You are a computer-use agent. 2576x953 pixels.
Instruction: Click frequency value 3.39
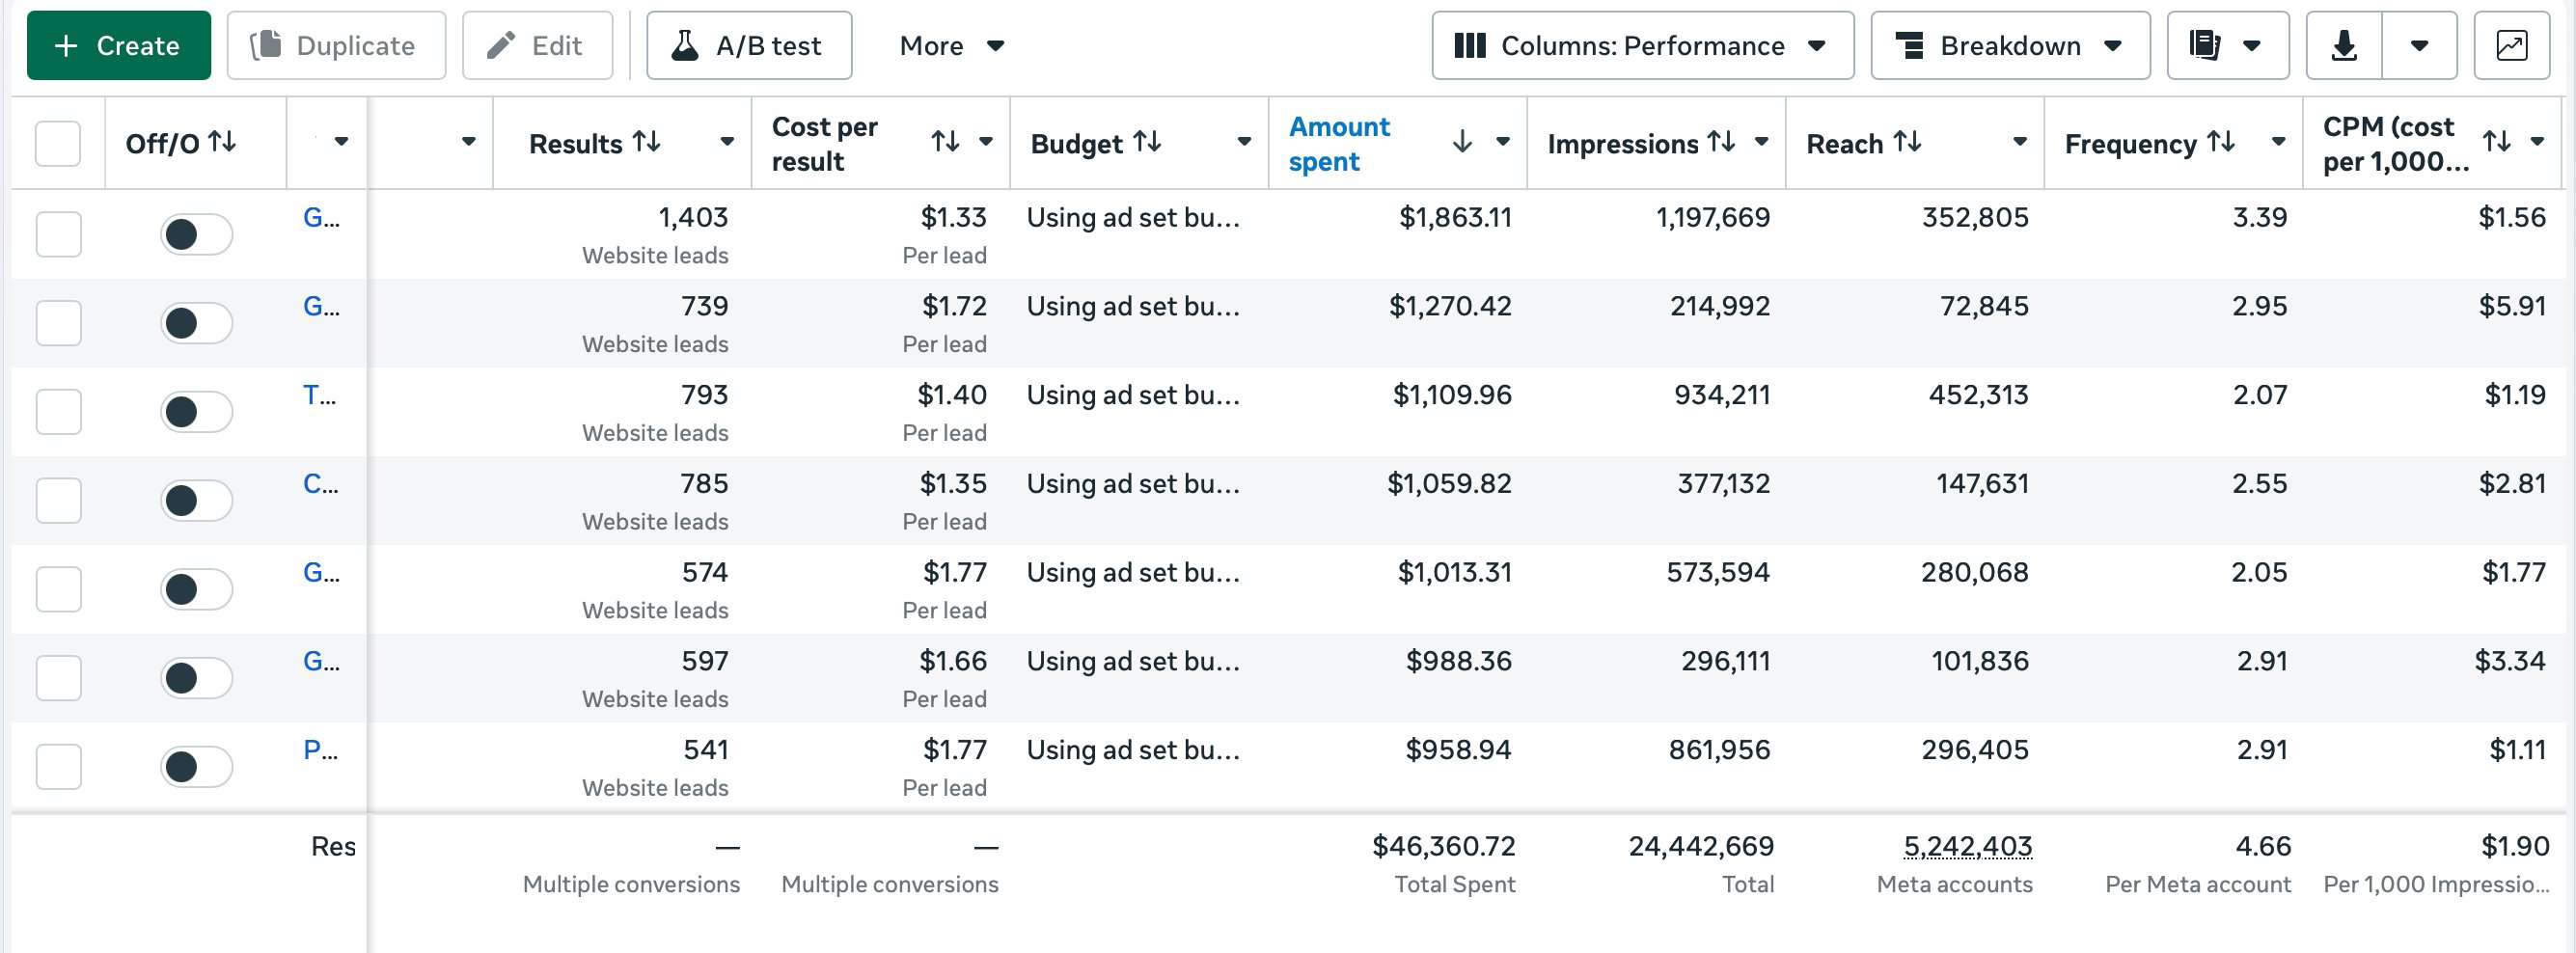pos(2260,217)
